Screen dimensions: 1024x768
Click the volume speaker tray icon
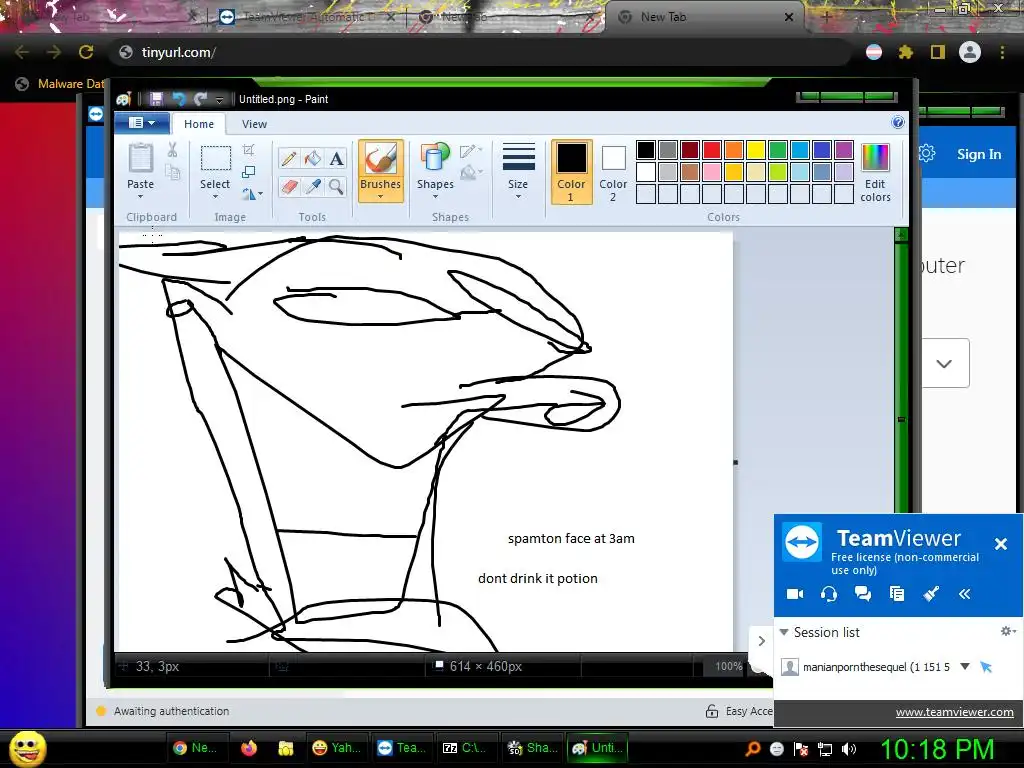click(x=848, y=749)
